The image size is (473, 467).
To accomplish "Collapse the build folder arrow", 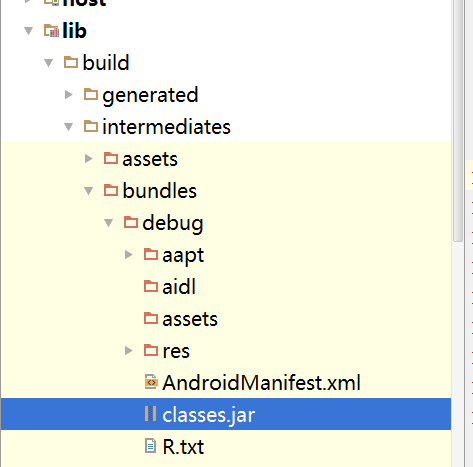I will click(x=49, y=63).
